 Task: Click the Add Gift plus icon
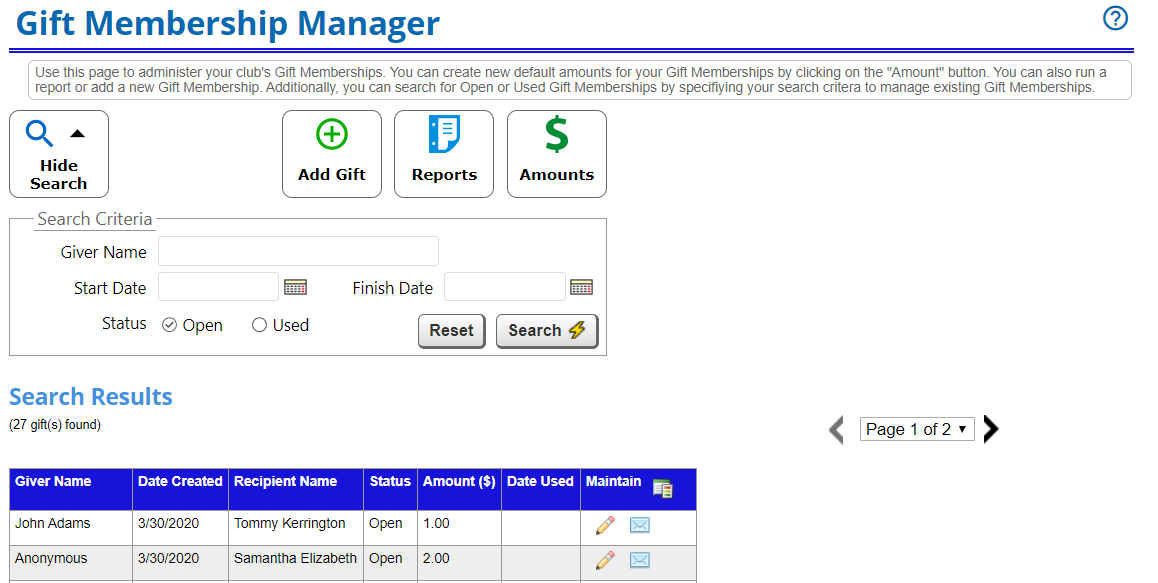pos(332,135)
